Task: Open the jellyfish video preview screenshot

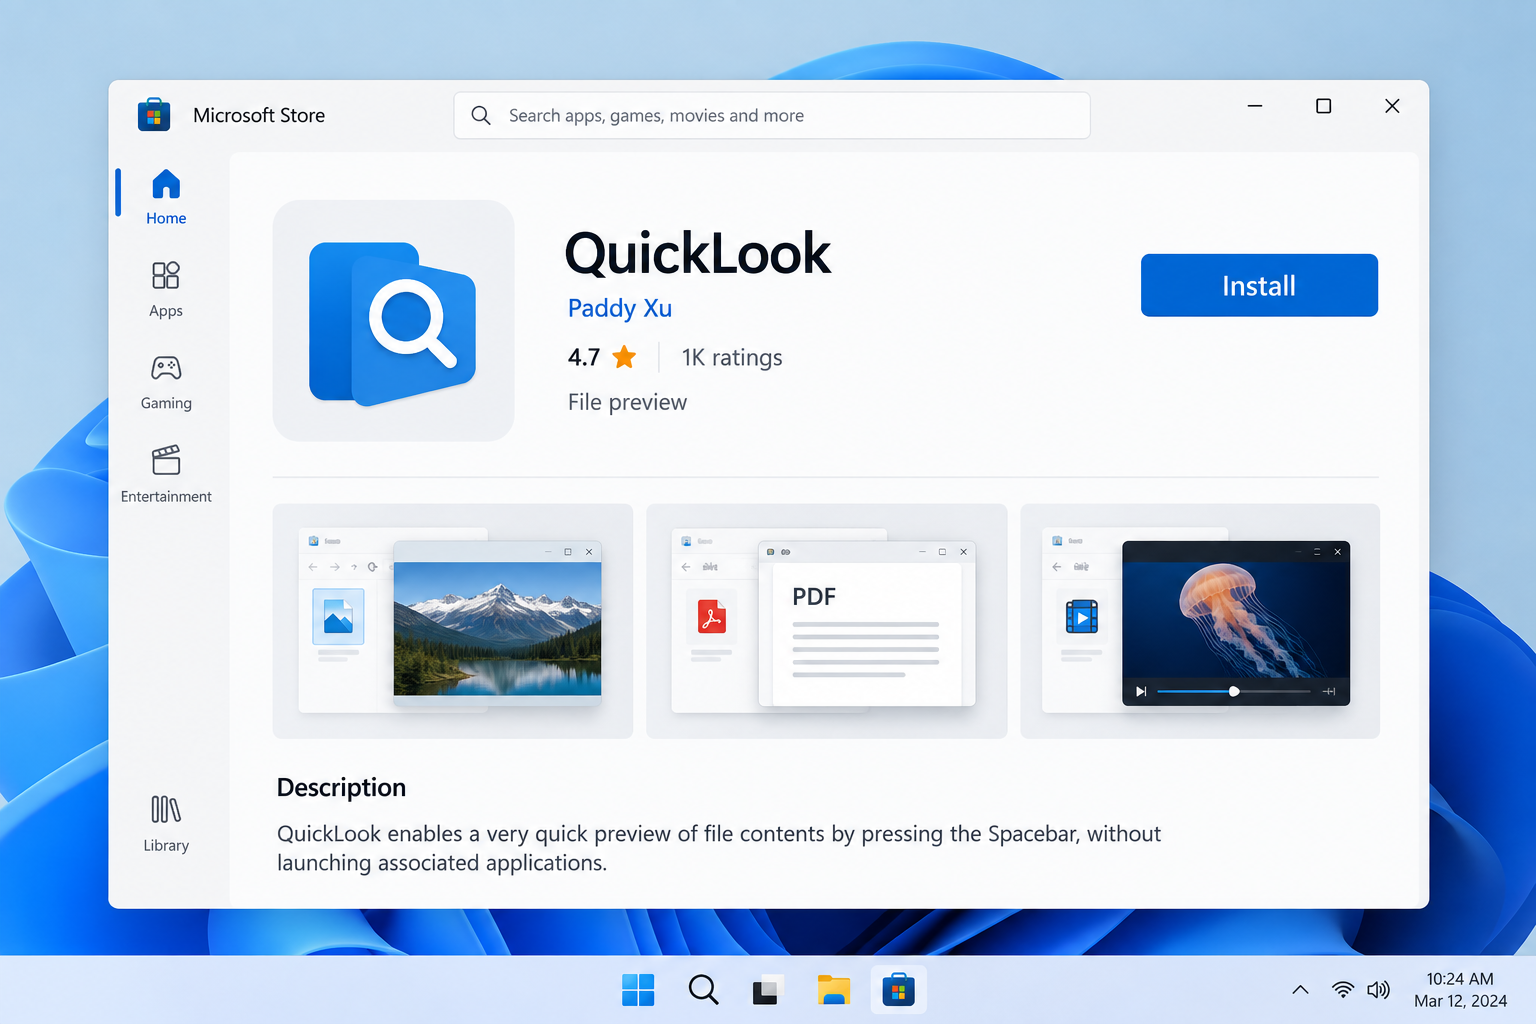Action: click(1200, 621)
